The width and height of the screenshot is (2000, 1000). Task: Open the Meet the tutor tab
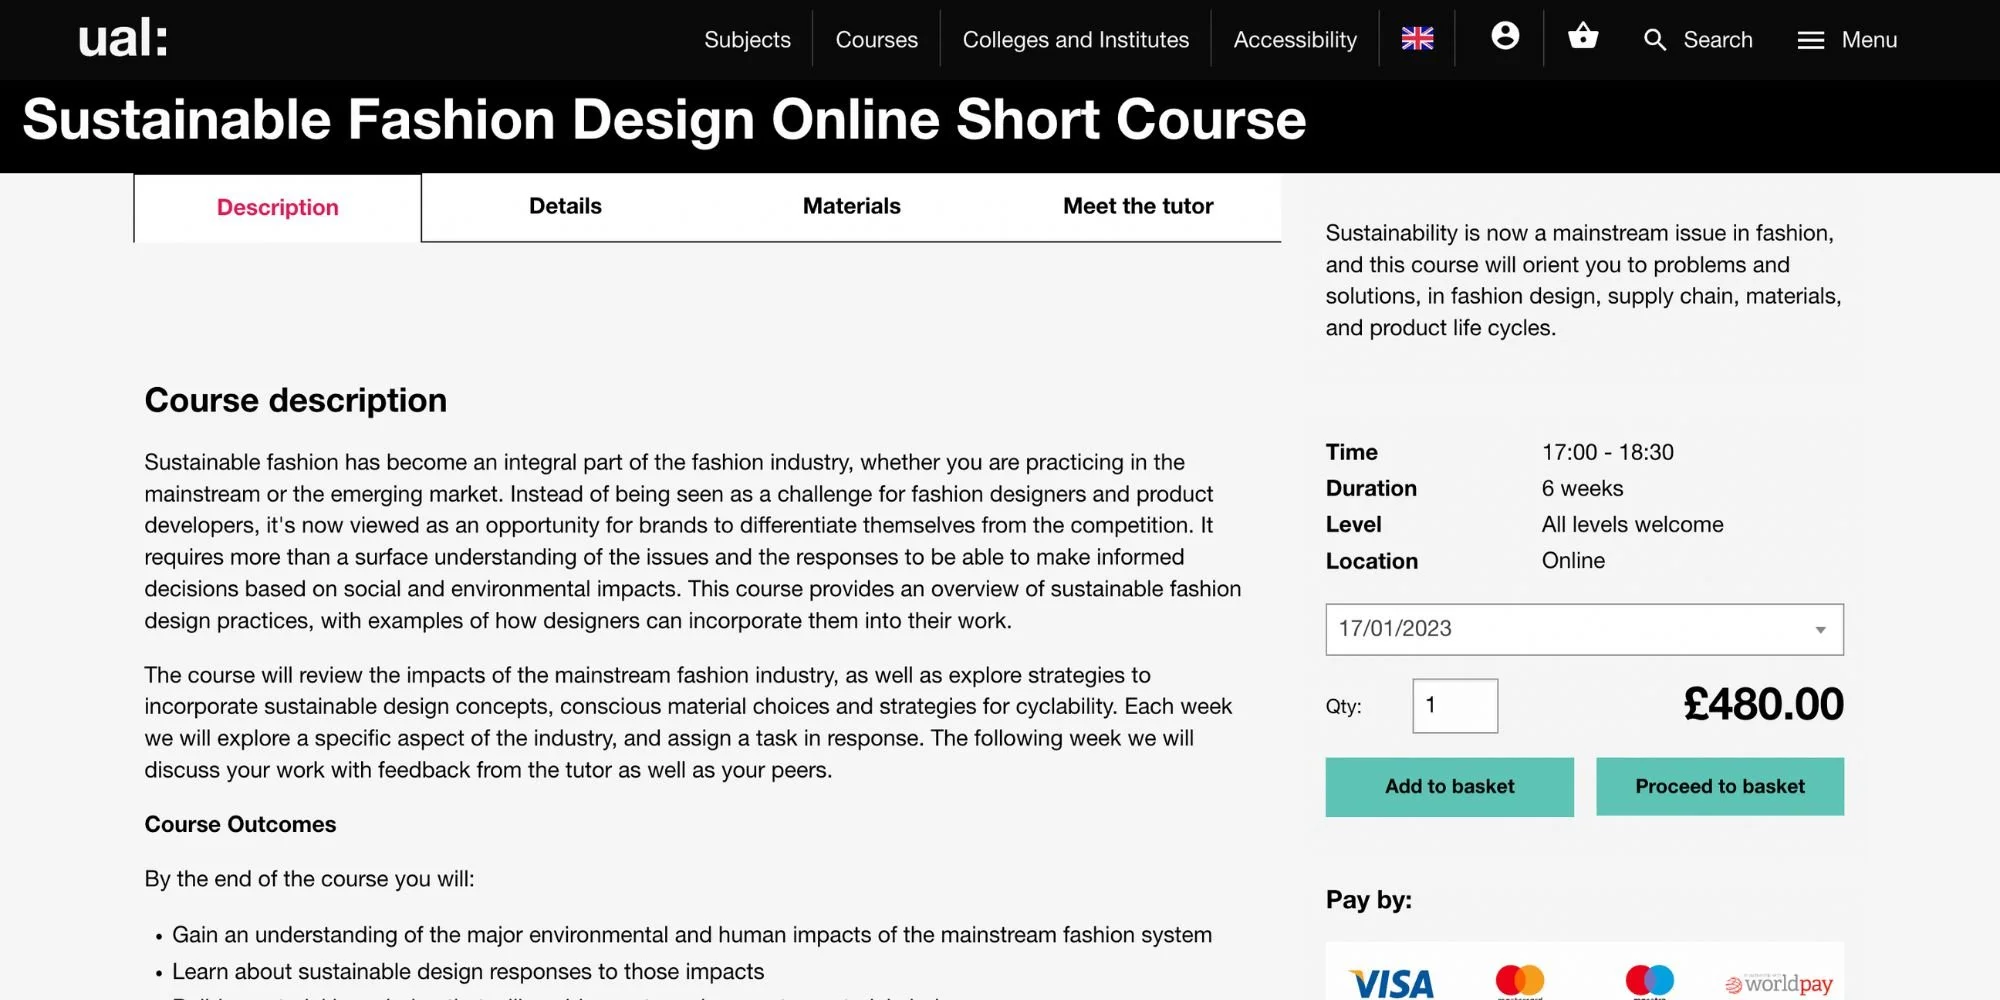[x=1137, y=206]
